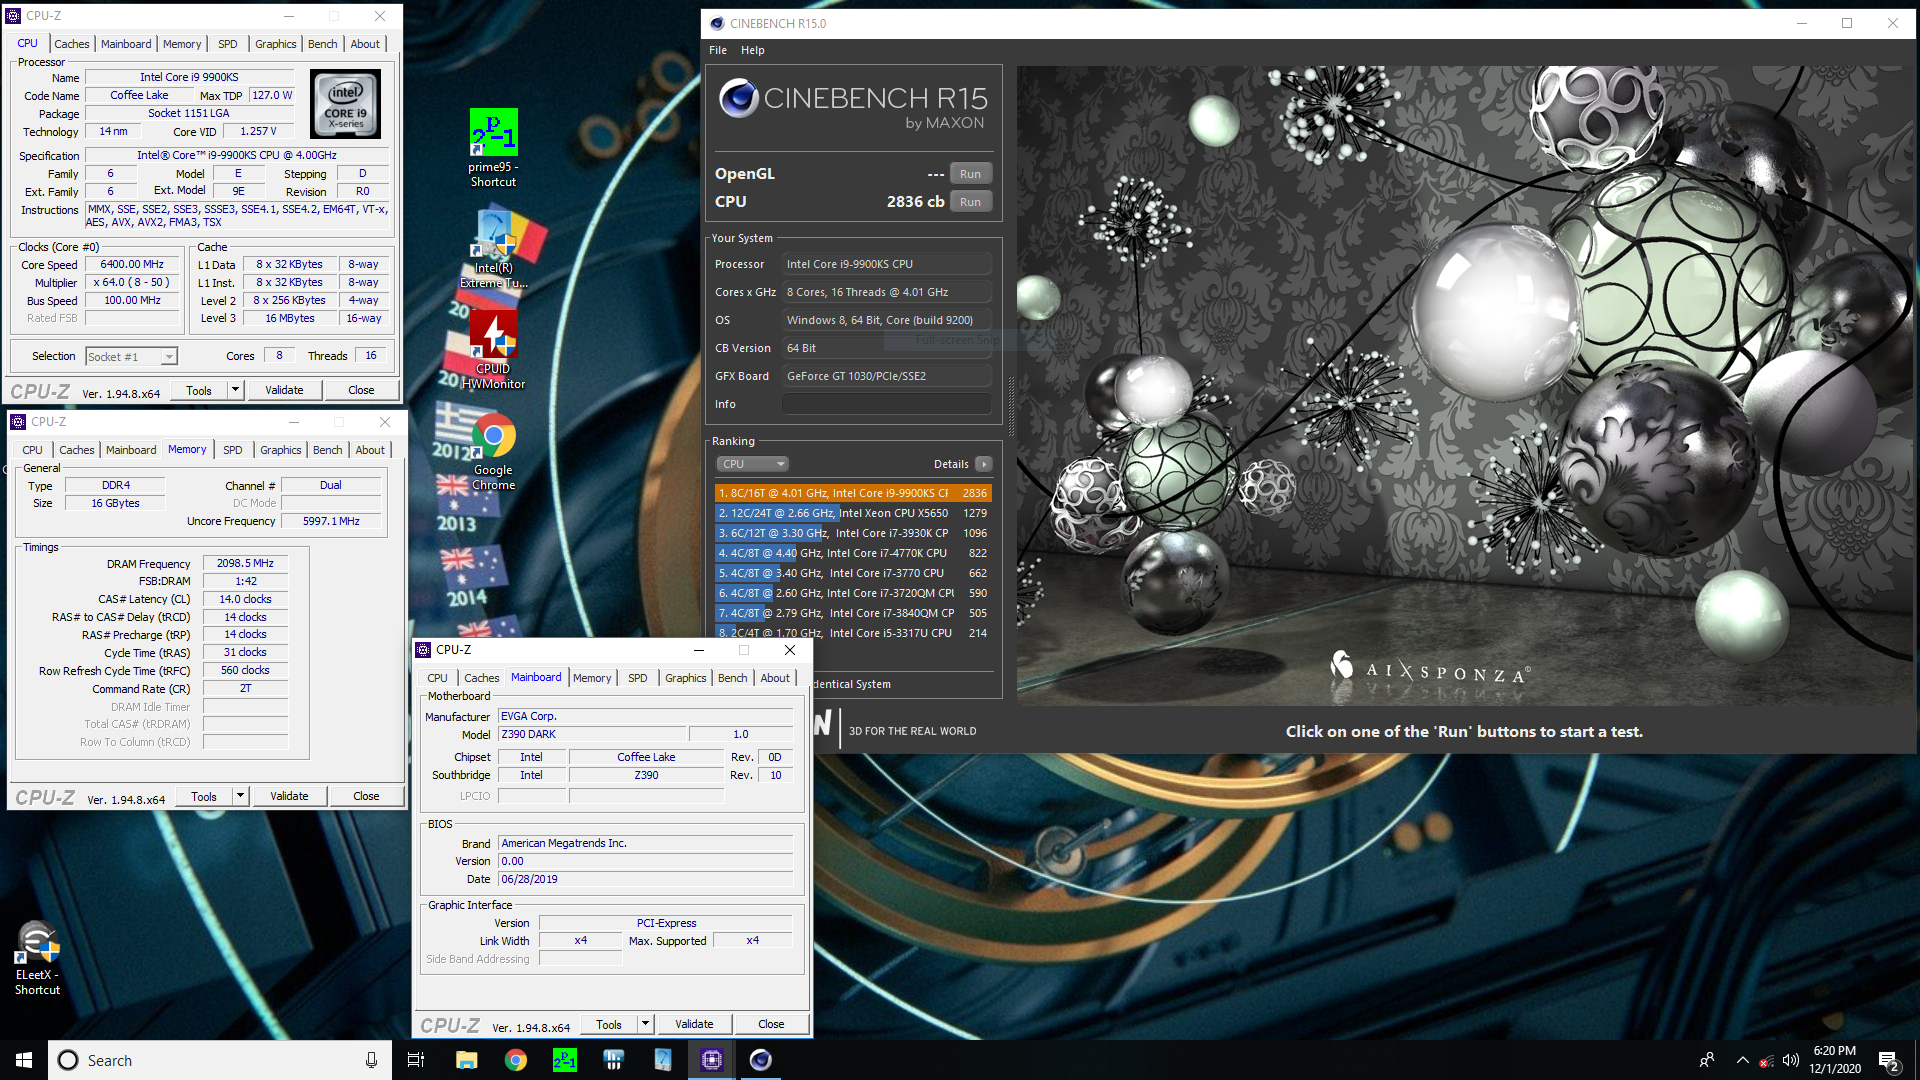Screen dimensions: 1920x1080
Task: Click the Details arrow in Cinebench ranking
Action: point(984,464)
